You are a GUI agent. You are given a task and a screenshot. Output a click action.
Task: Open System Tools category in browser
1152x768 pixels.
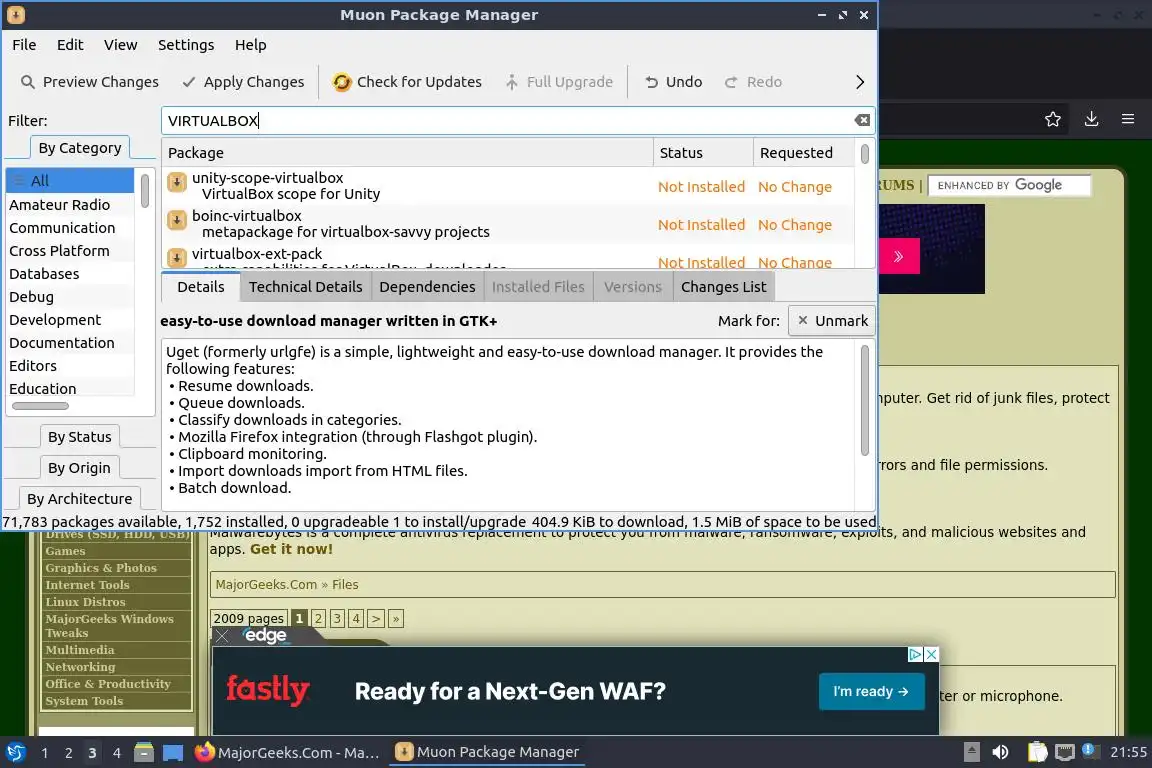[84, 701]
